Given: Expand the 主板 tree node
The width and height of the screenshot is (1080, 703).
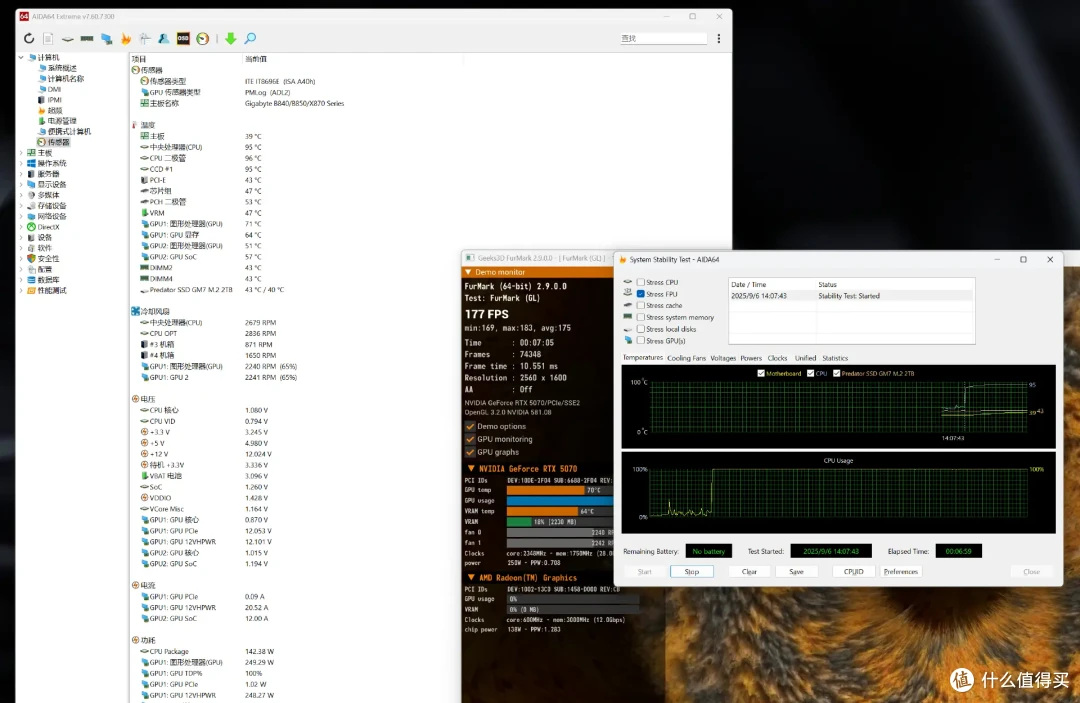Looking at the screenshot, I should [x=21, y=153].
